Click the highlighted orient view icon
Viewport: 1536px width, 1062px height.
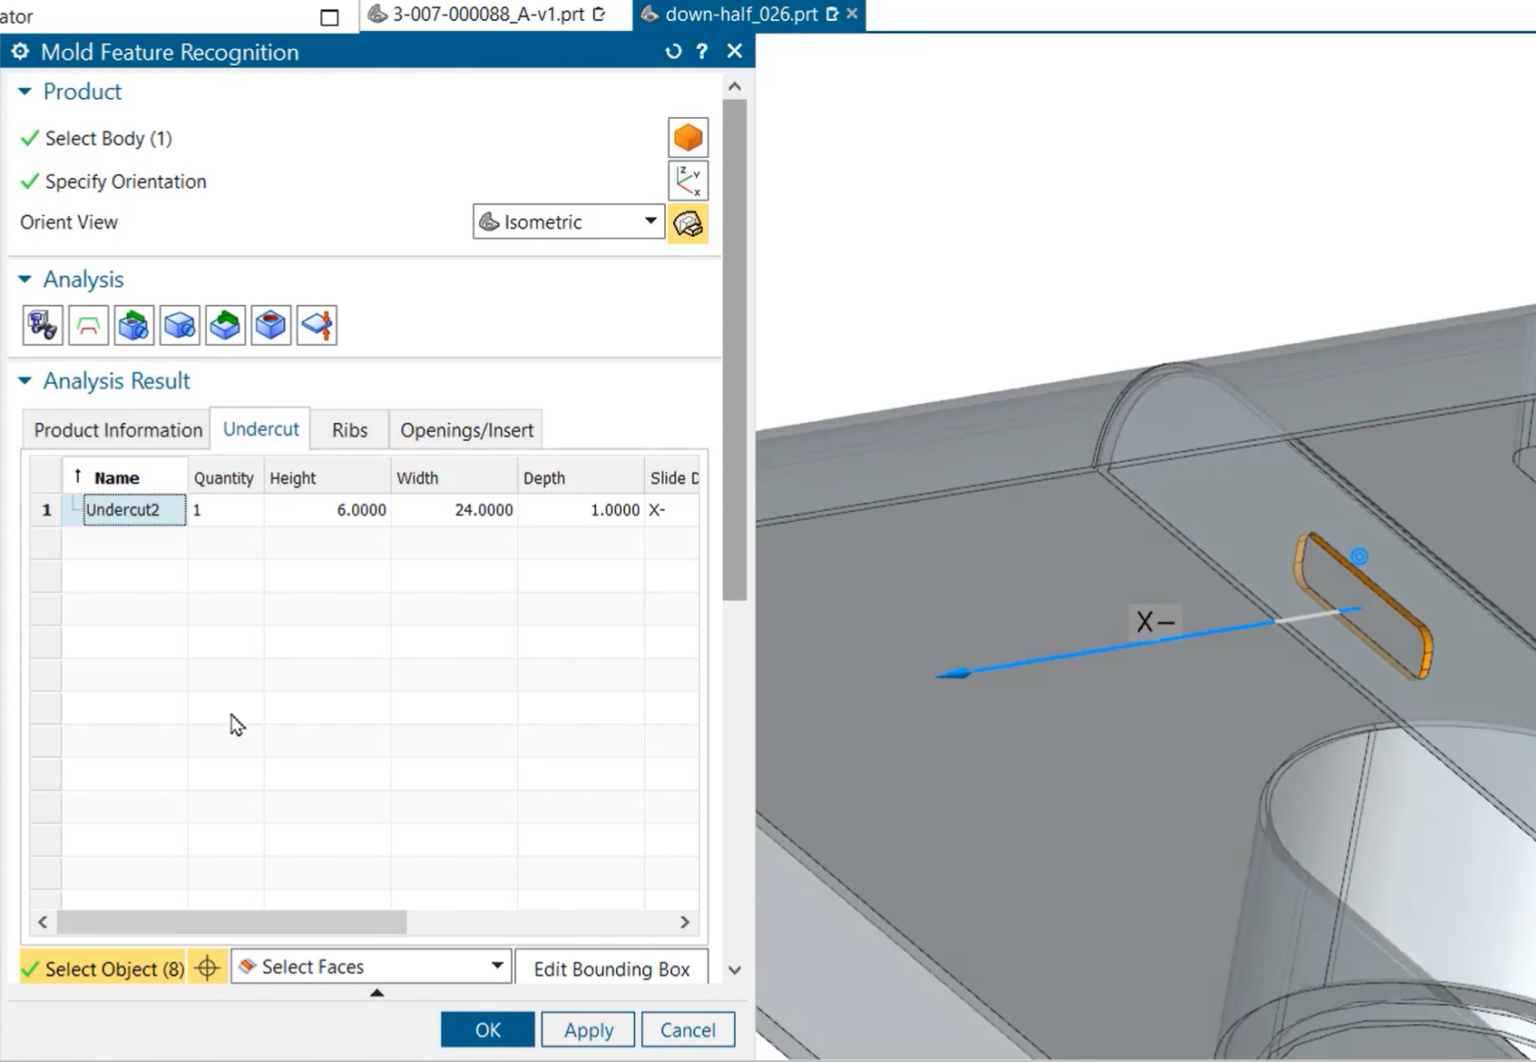click(688, 222)
